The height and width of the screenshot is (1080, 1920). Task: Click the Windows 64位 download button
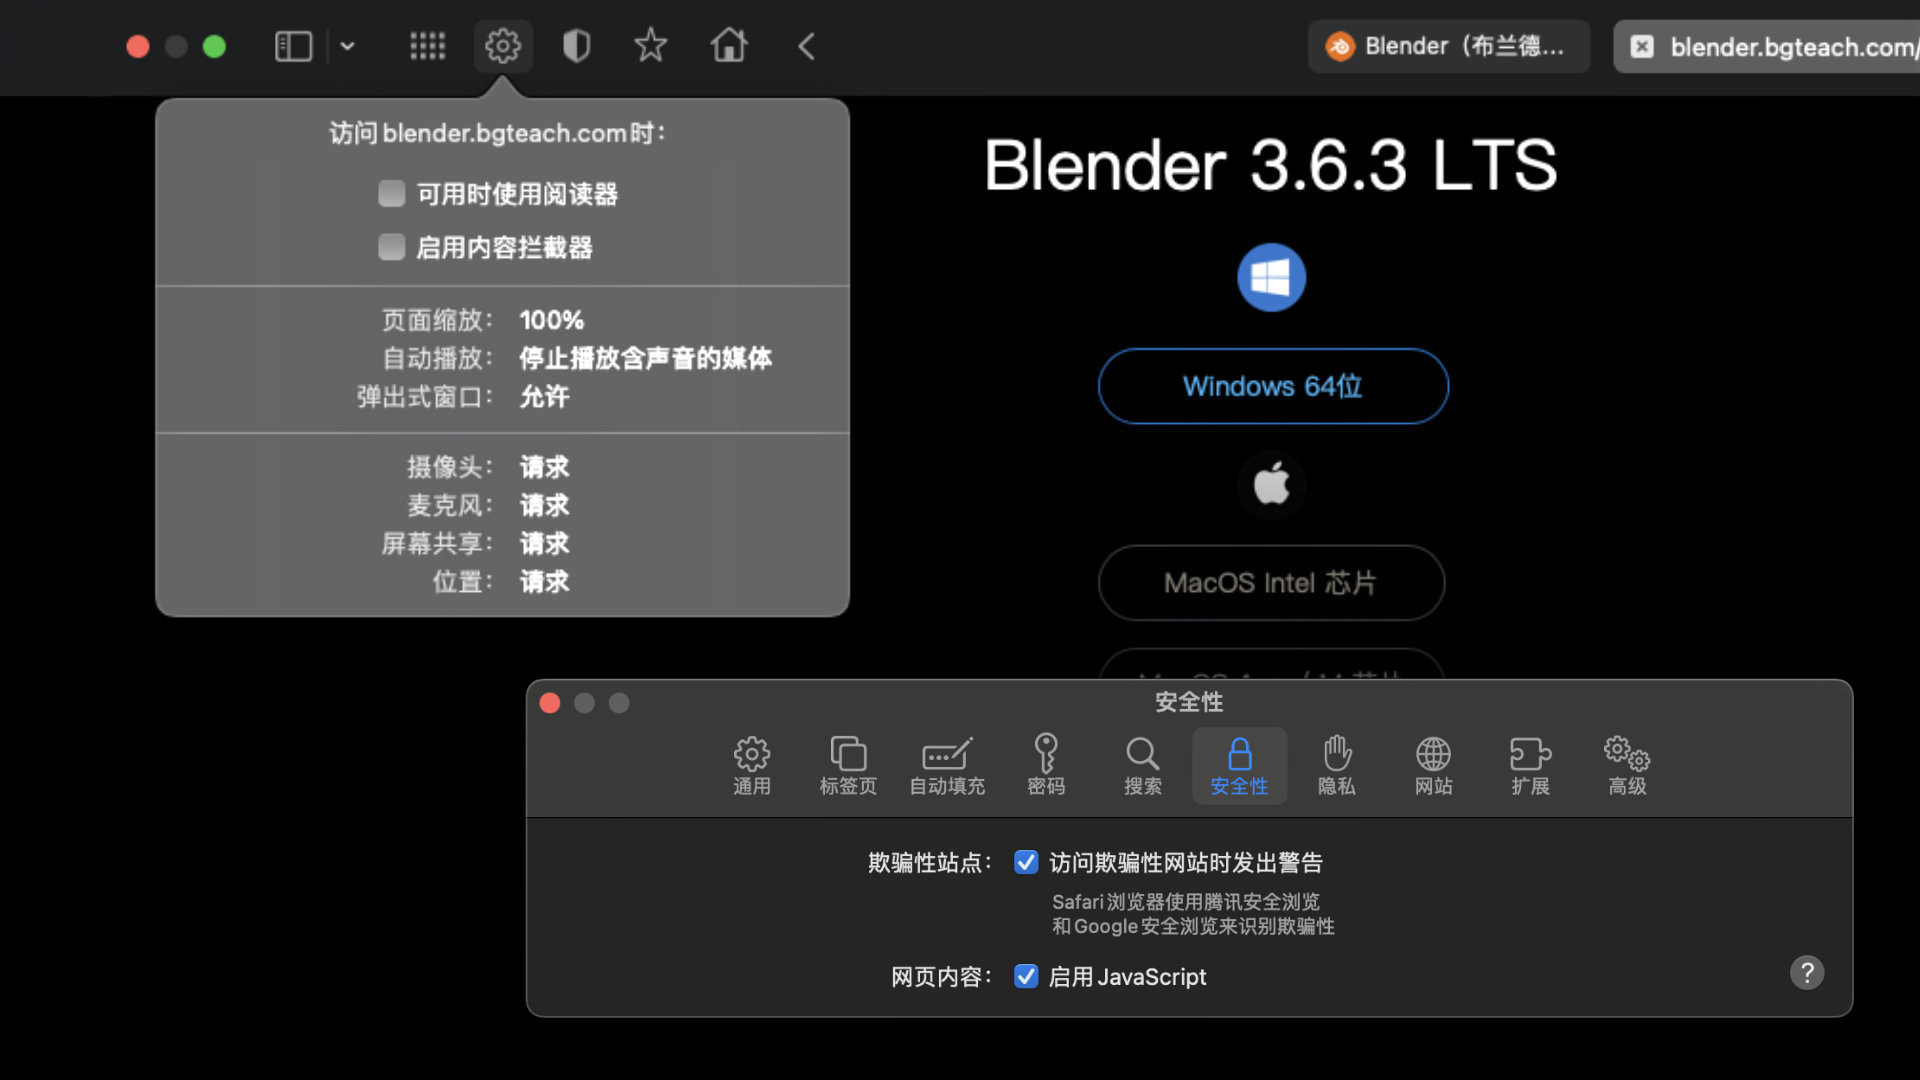click(x=1272, y=386)
